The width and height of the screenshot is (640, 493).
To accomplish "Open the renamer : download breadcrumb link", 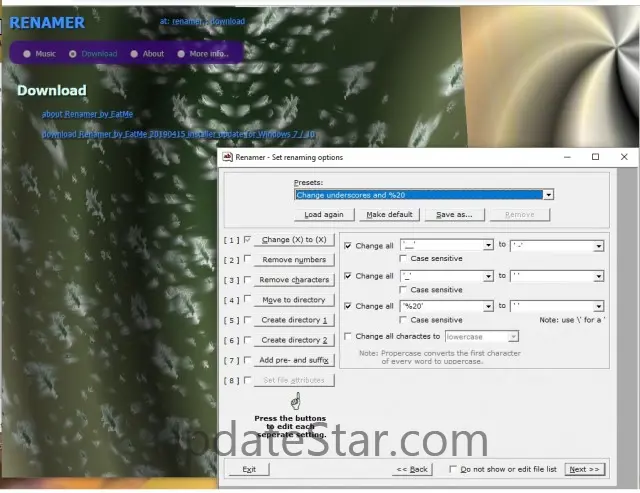I will point(209,21).
